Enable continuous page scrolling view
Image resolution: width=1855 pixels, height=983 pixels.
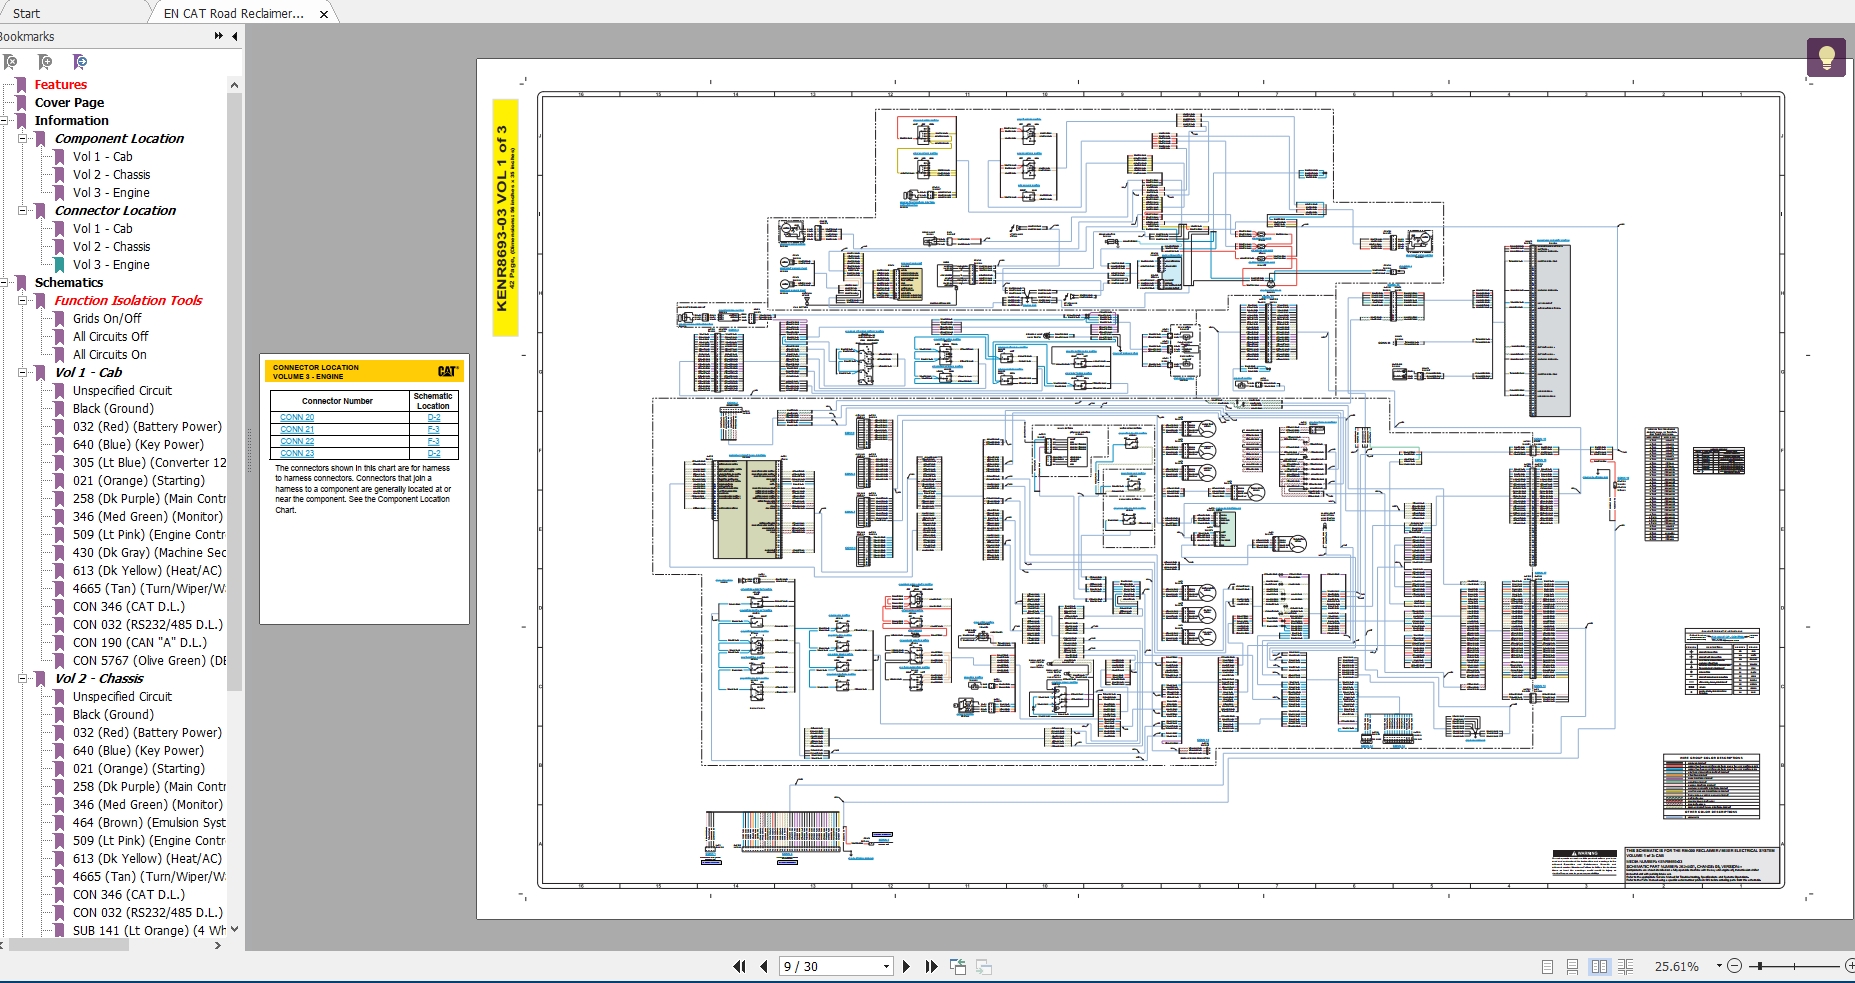(1572, 966)
